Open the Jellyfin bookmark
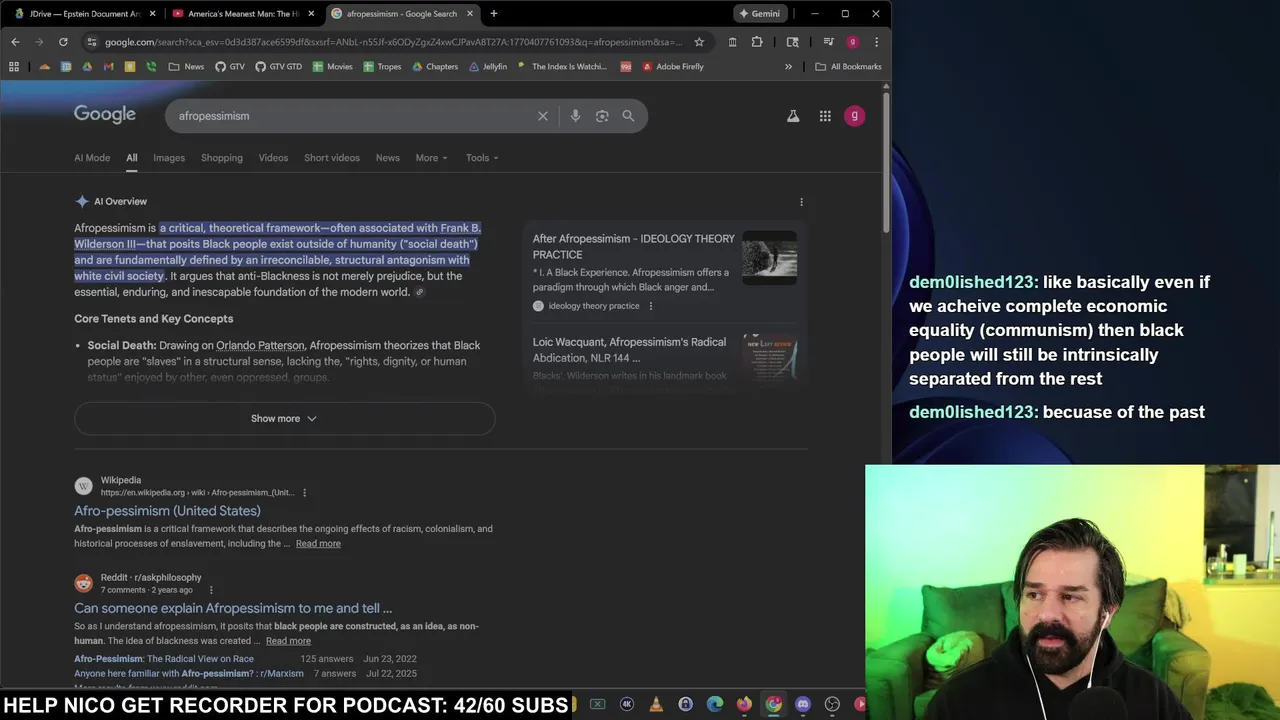The image size is (1280, 720). 488,67
